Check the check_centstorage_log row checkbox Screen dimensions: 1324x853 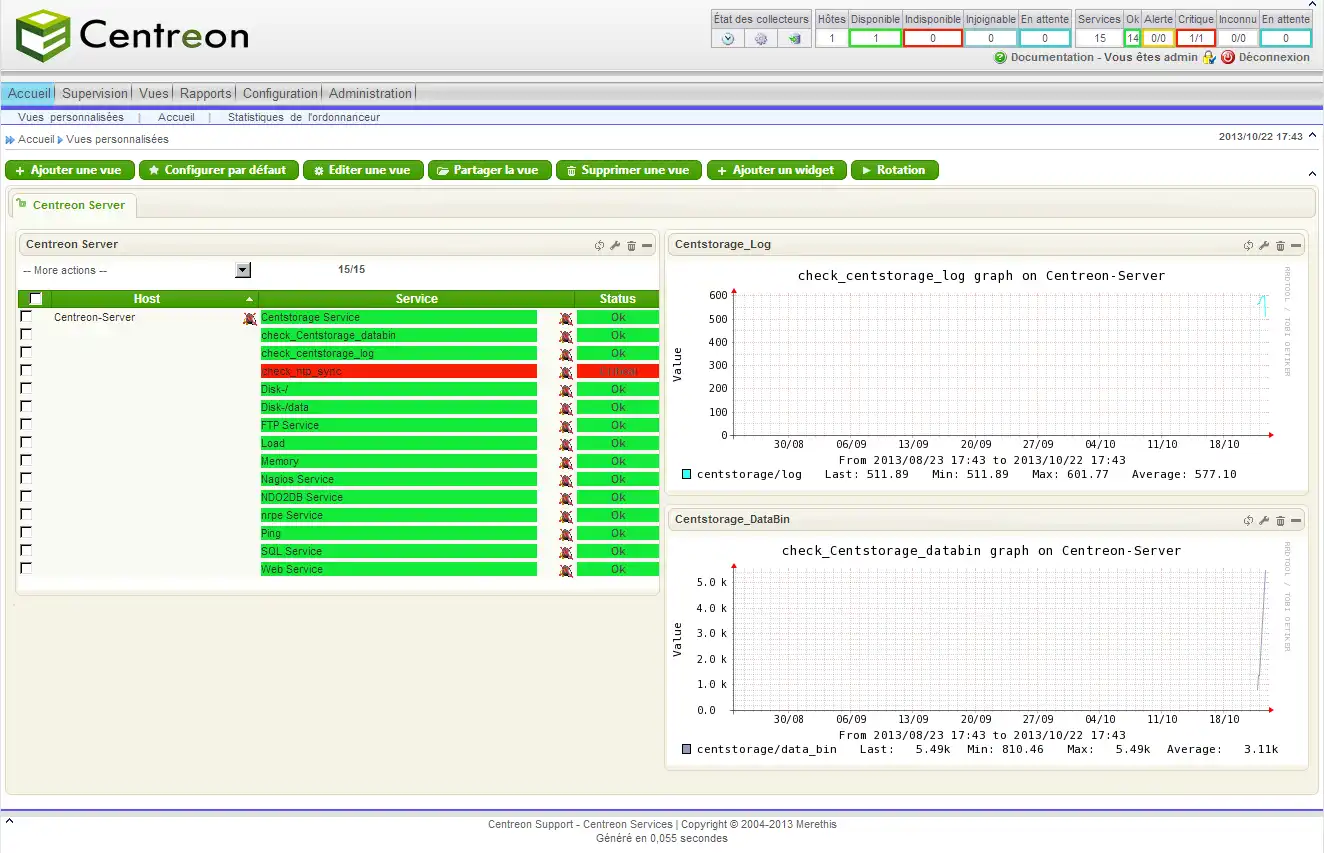[x=26, y=352]
